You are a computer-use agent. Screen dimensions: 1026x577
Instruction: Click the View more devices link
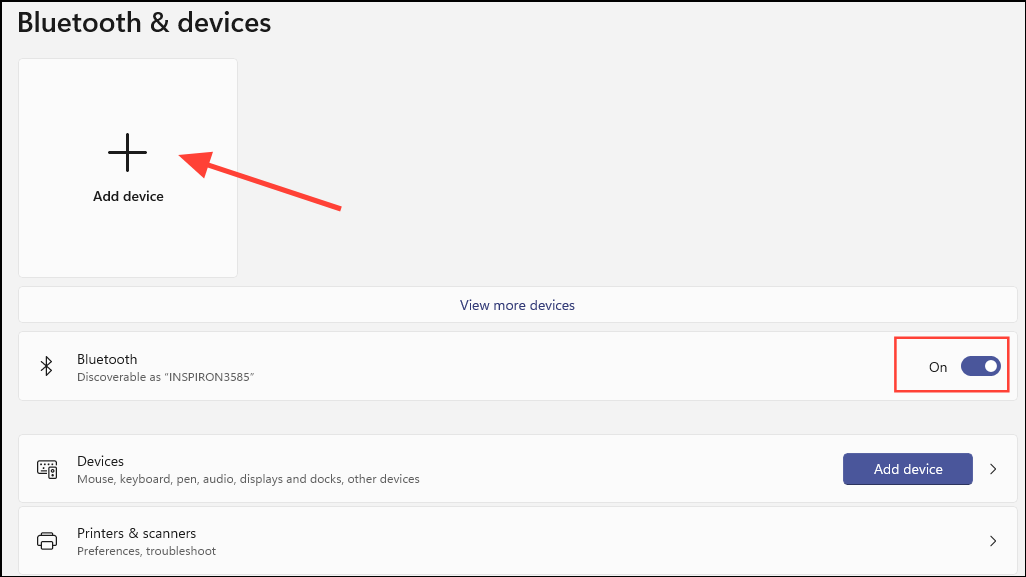pyautogui.click(x=517, y=305)
